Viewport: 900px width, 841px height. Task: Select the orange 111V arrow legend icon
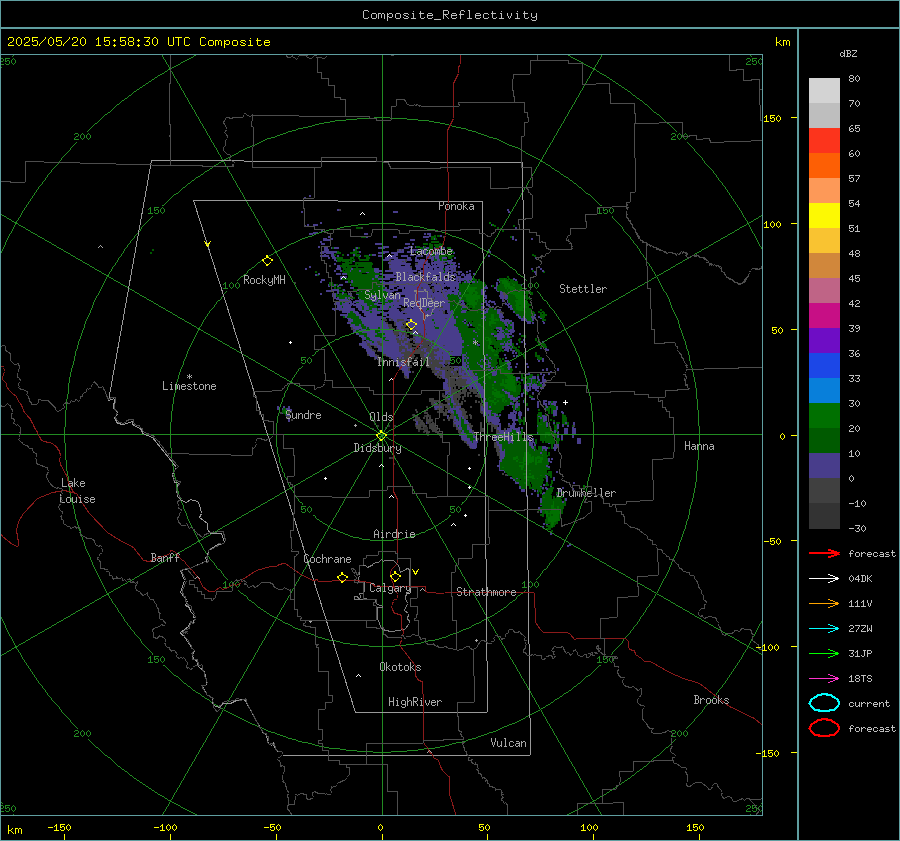pyautogui.click(x=824, y=603)
